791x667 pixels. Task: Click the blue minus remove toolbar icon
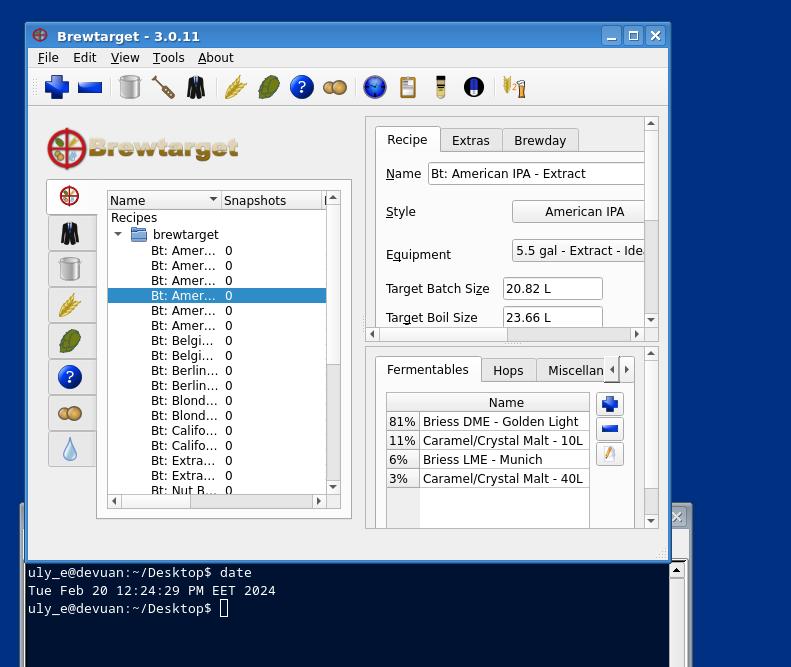(90, 87)
